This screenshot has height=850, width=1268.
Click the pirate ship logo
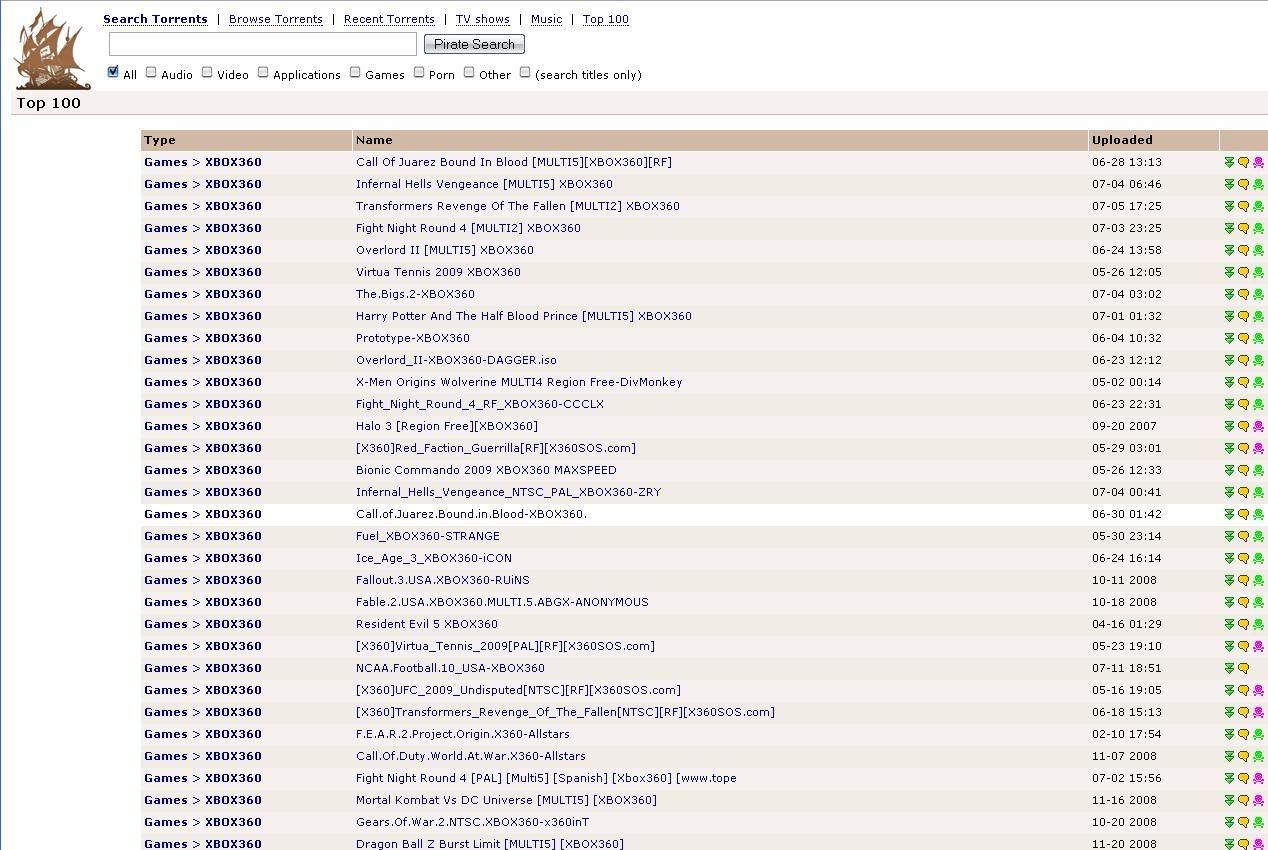click(52, 49)
